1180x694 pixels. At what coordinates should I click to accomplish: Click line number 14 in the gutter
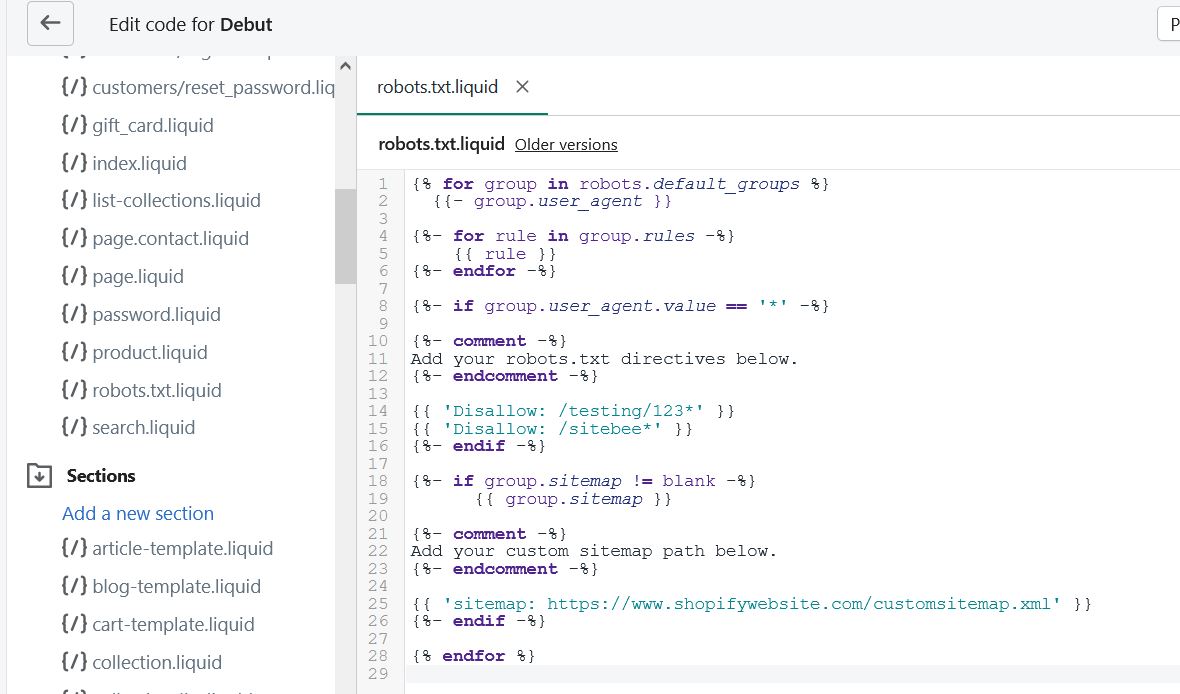(378, 411)
